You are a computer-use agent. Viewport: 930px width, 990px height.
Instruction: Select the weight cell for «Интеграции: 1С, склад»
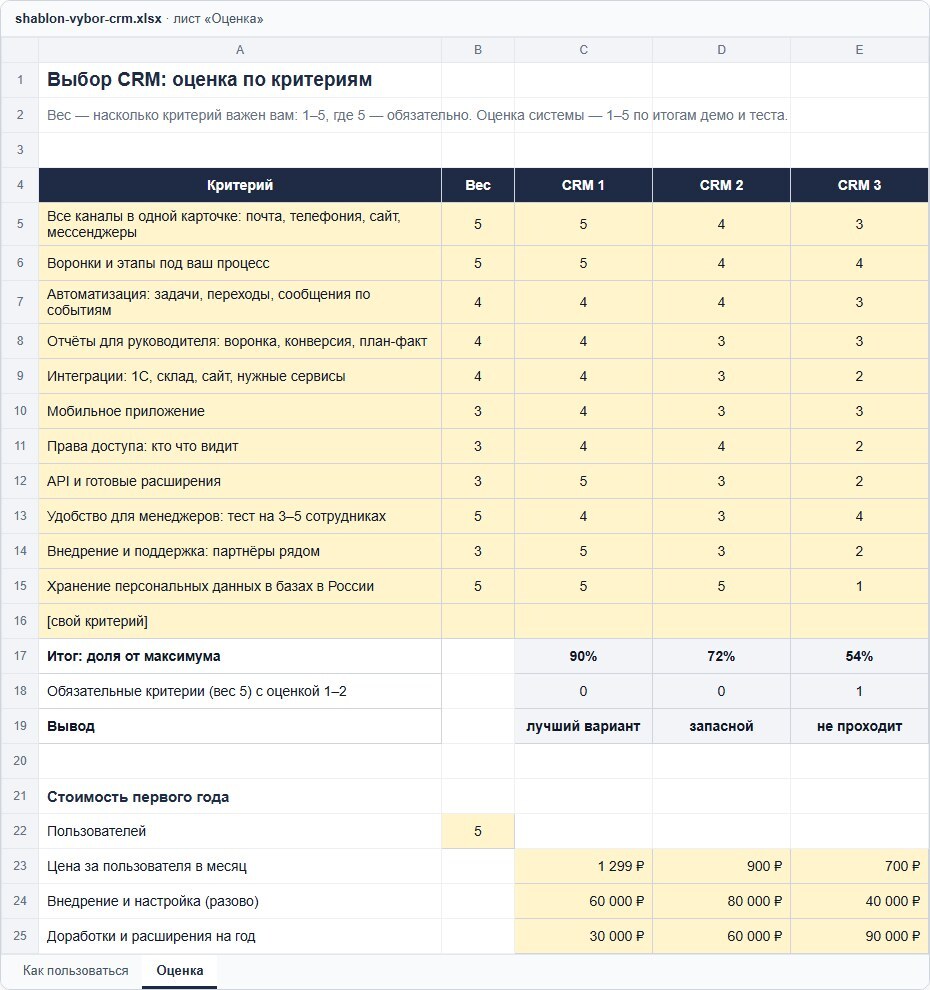(x=478, y=376)
